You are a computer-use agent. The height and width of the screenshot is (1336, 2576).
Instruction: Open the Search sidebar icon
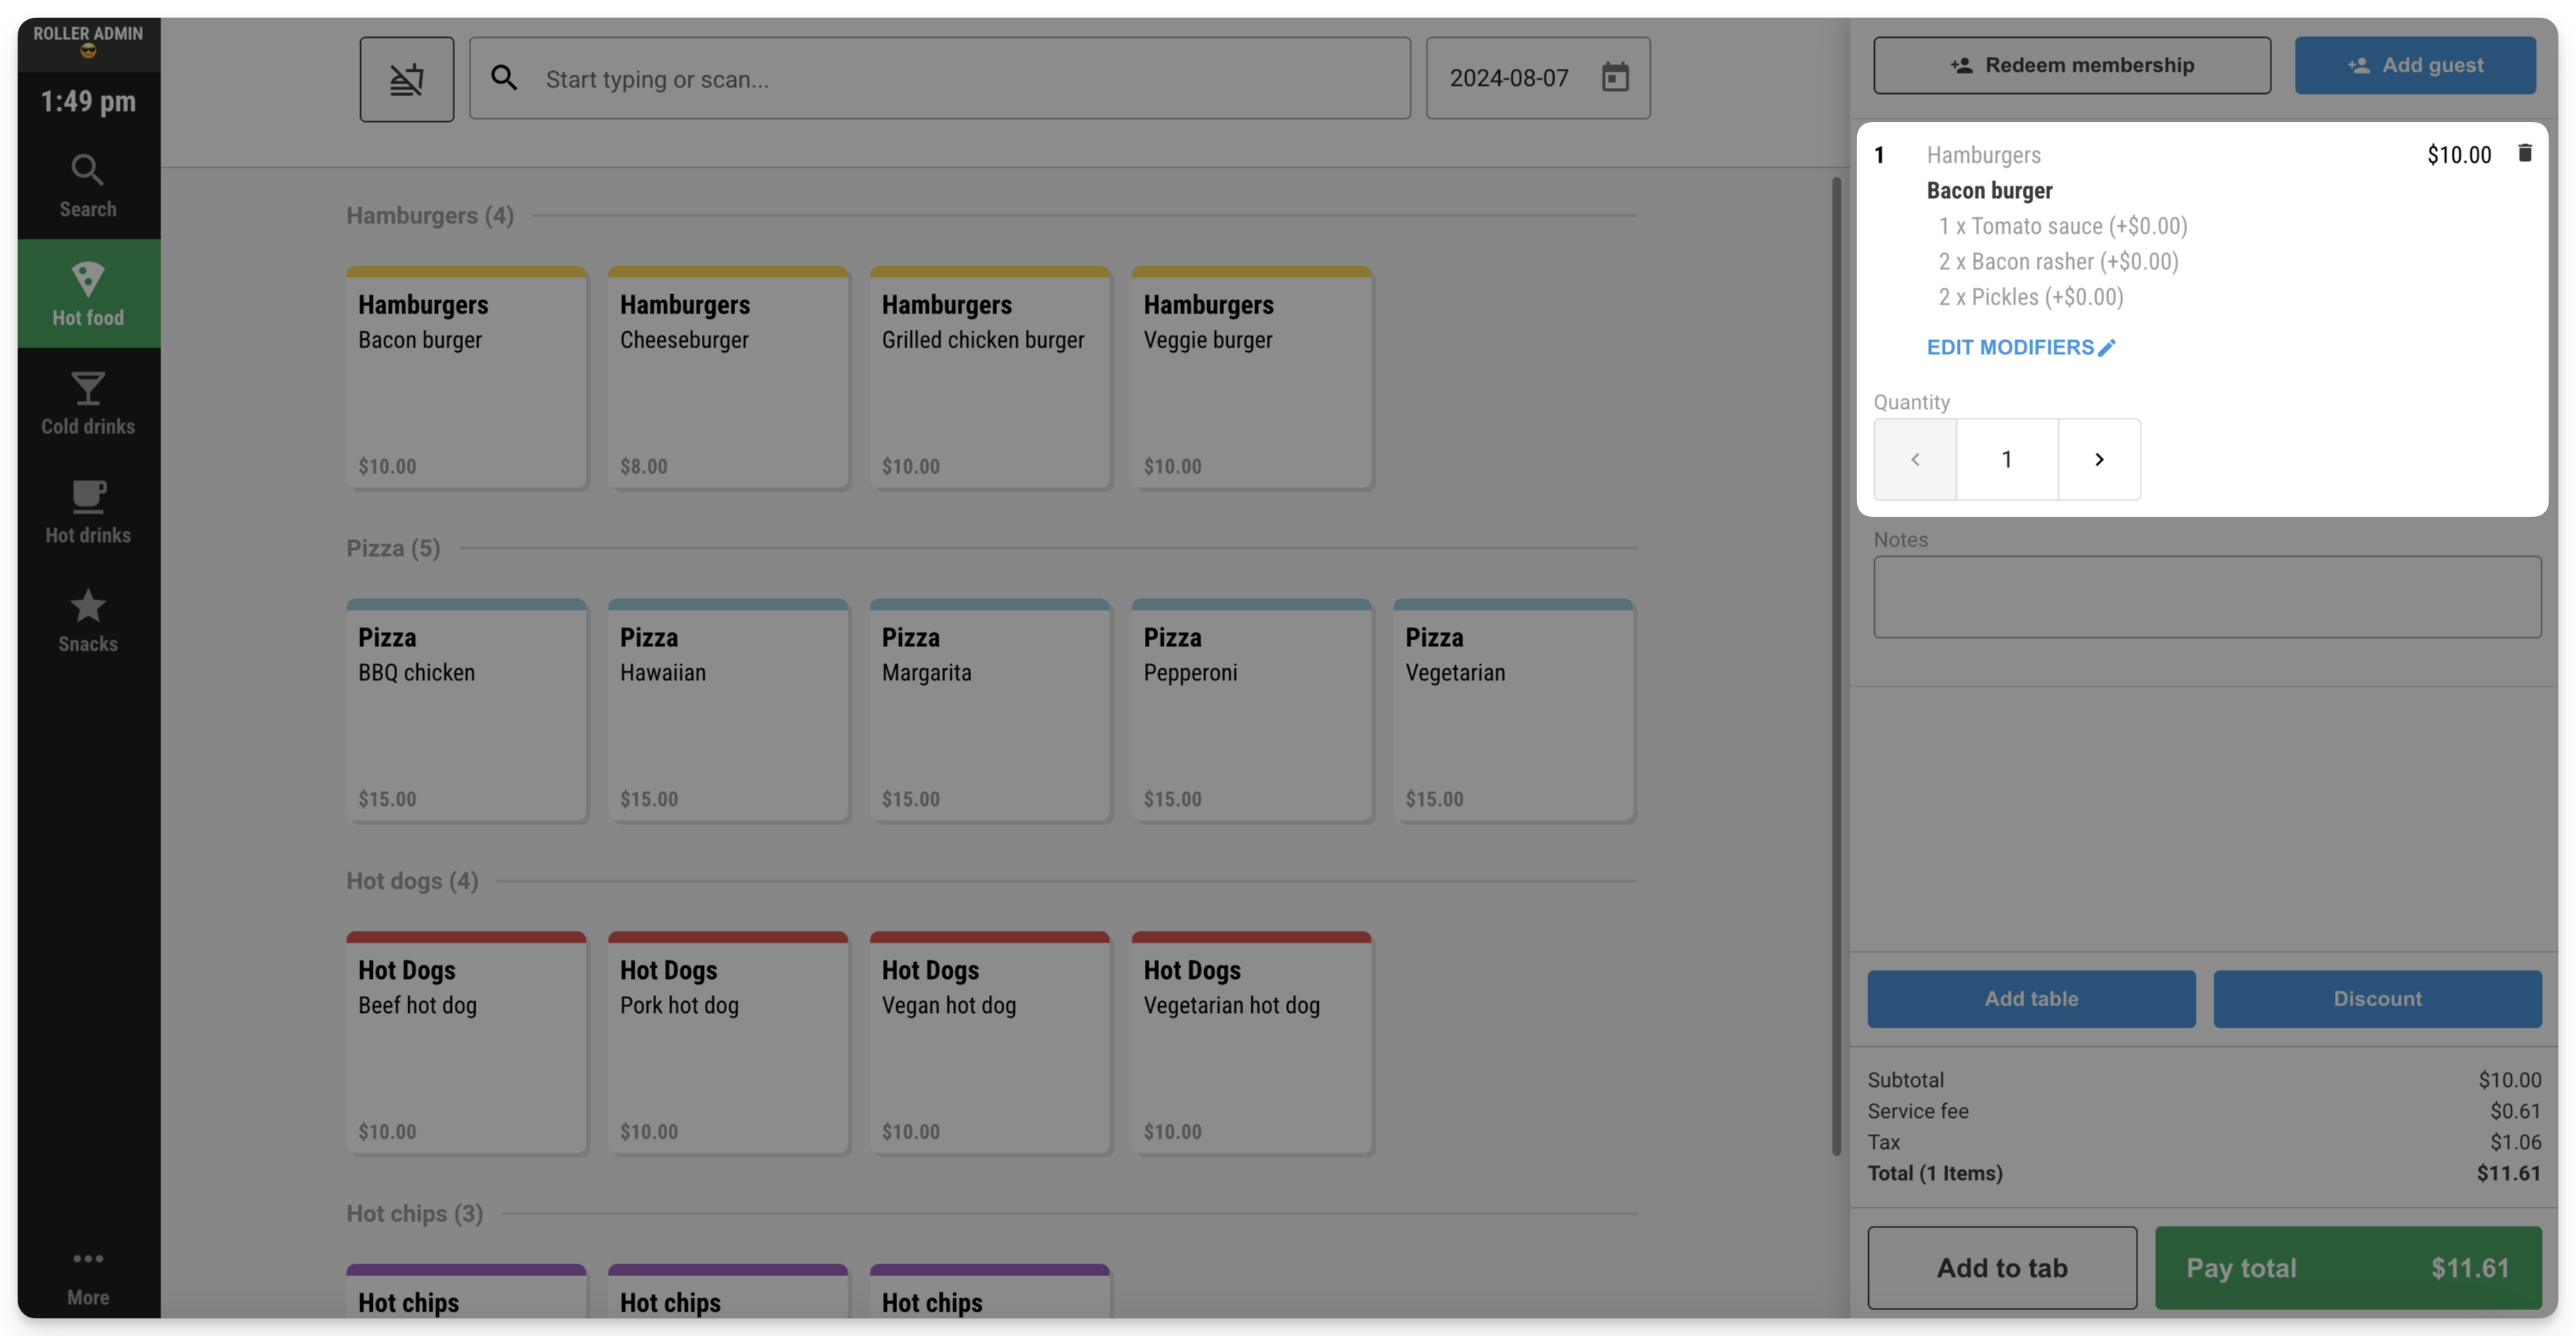[88, 185]
